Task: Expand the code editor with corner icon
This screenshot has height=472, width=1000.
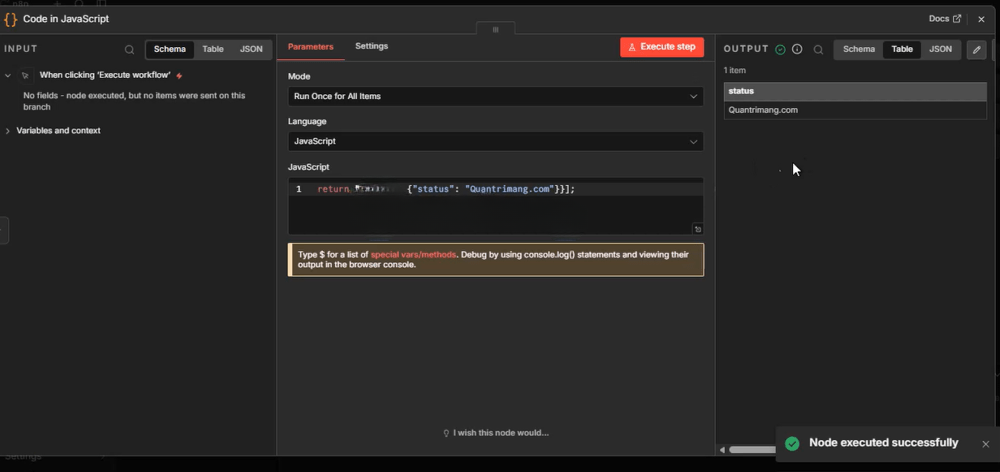Action: point(698,229)
